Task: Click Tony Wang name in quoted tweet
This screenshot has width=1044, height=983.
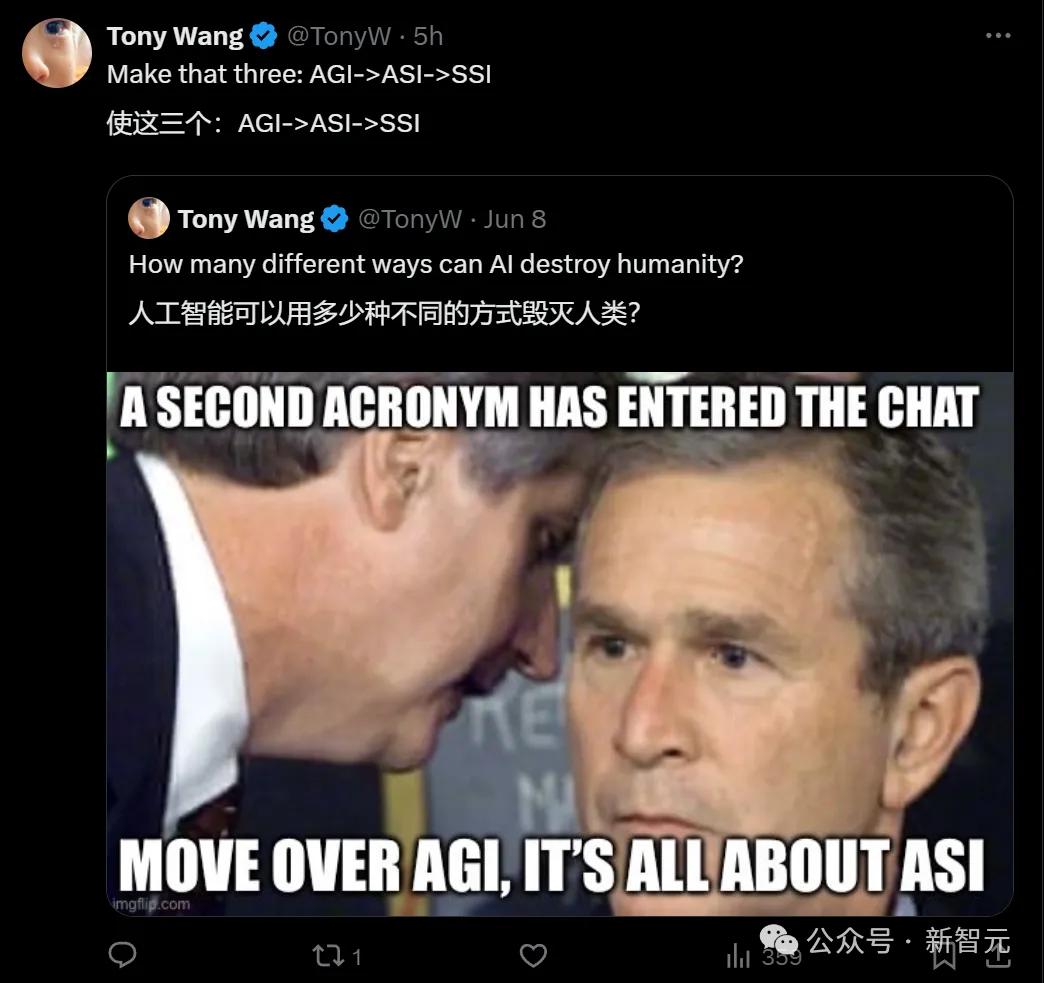Action: pos(246,219)
